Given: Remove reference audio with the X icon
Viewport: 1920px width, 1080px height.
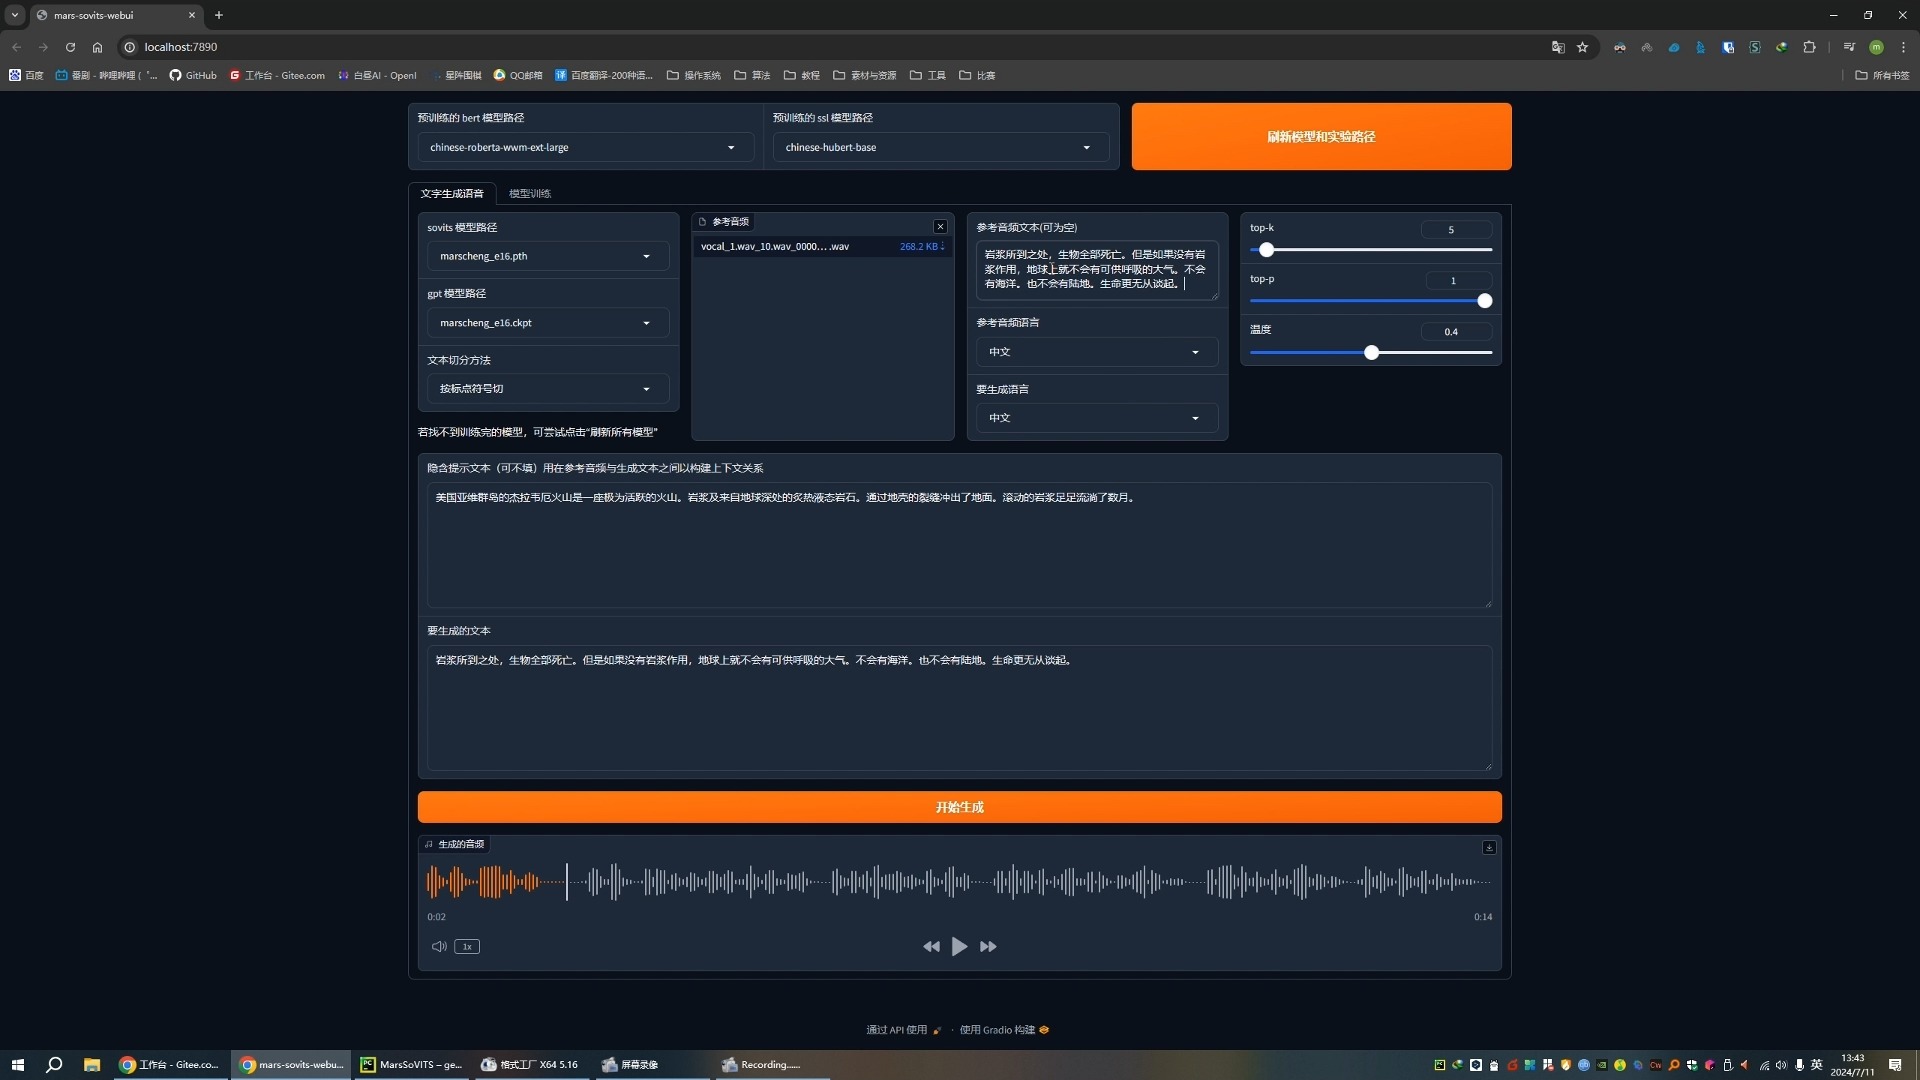Looking at the screenshot, I should pyautogui.click(x=940, y=226).
